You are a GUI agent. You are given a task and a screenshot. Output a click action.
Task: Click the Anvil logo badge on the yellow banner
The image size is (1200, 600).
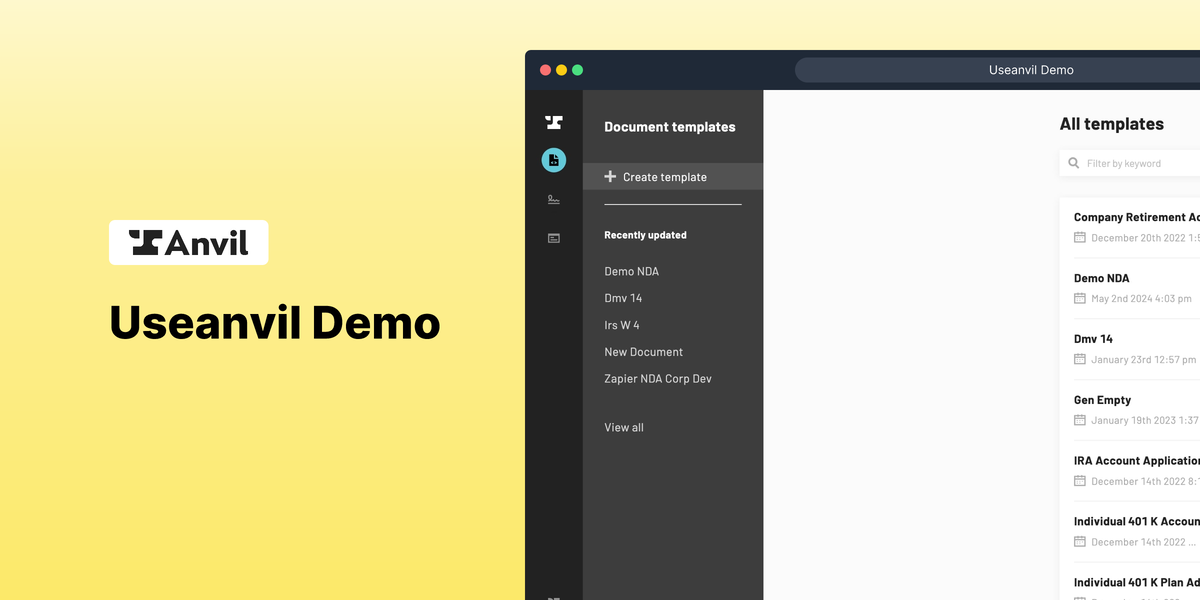click(x=189, y=243)
